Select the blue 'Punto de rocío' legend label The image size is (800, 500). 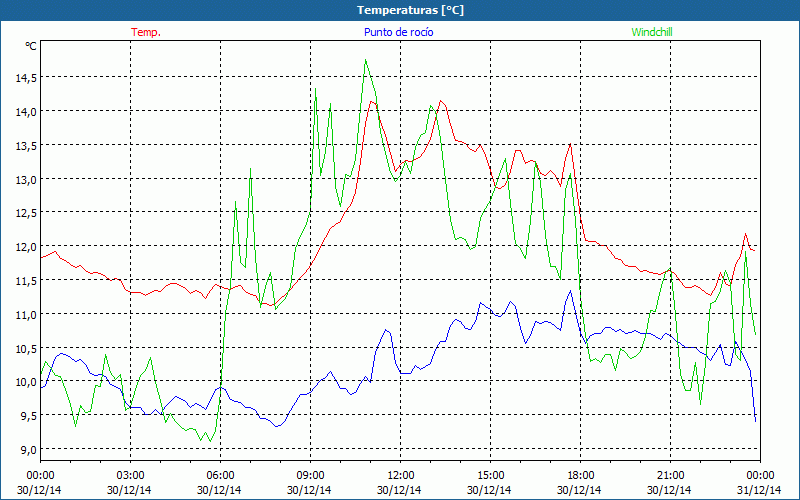[x=398, y=32]
